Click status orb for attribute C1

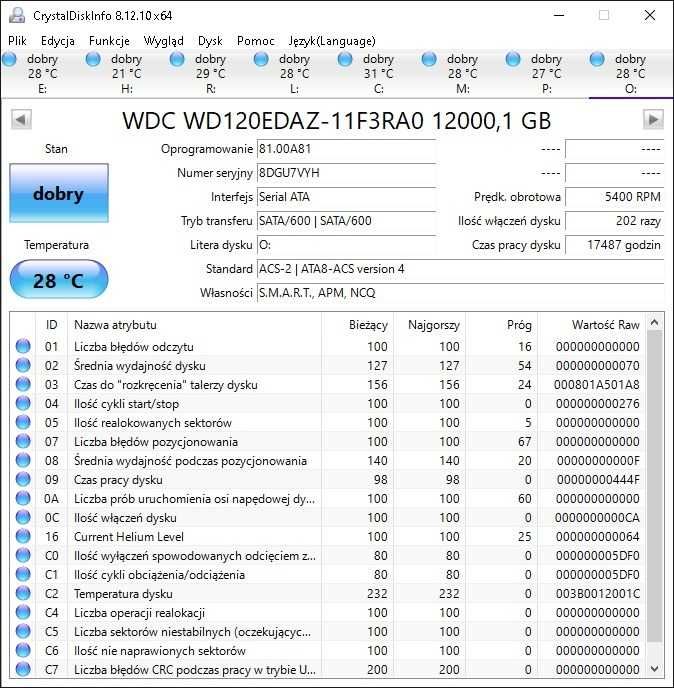coord(23,574)
